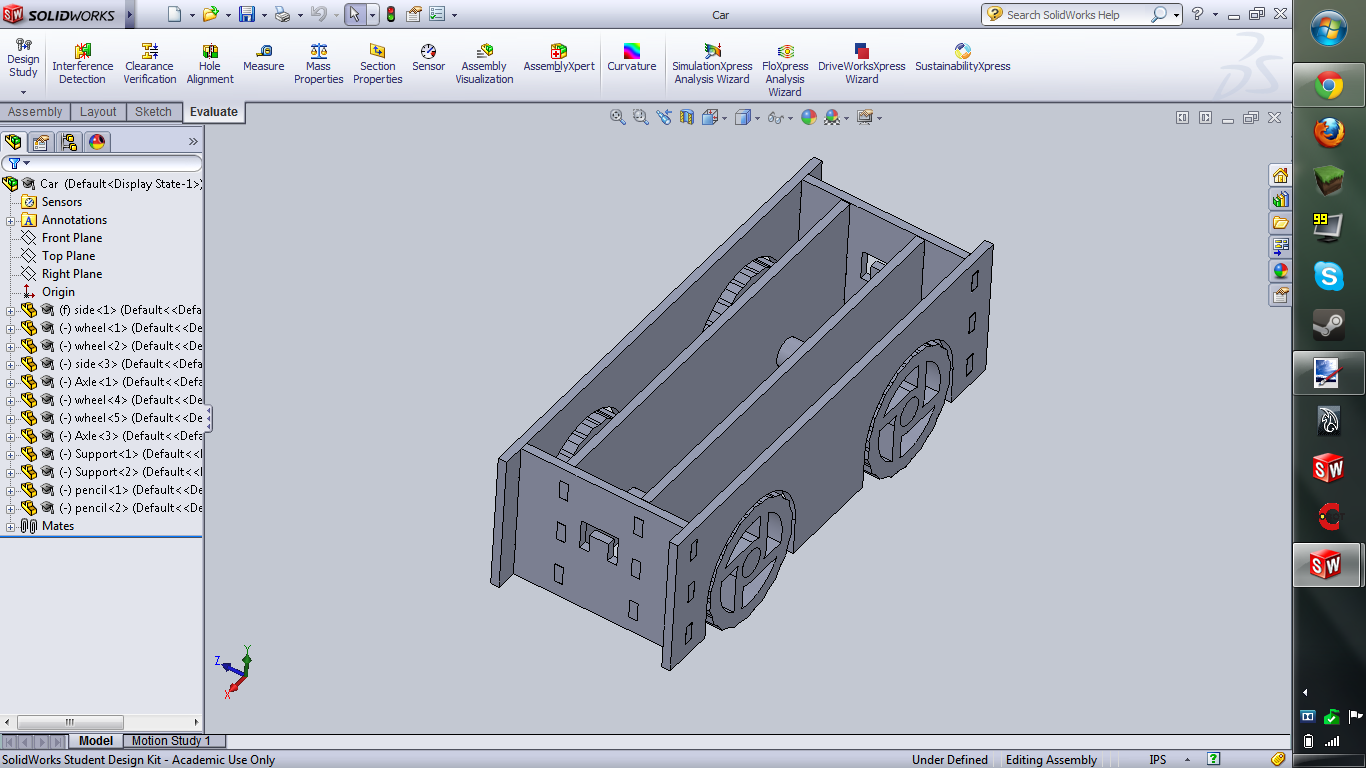Open DisplayManager tab icon
This screenshot has width=1366, height=768.
click(x=97, y=142)
